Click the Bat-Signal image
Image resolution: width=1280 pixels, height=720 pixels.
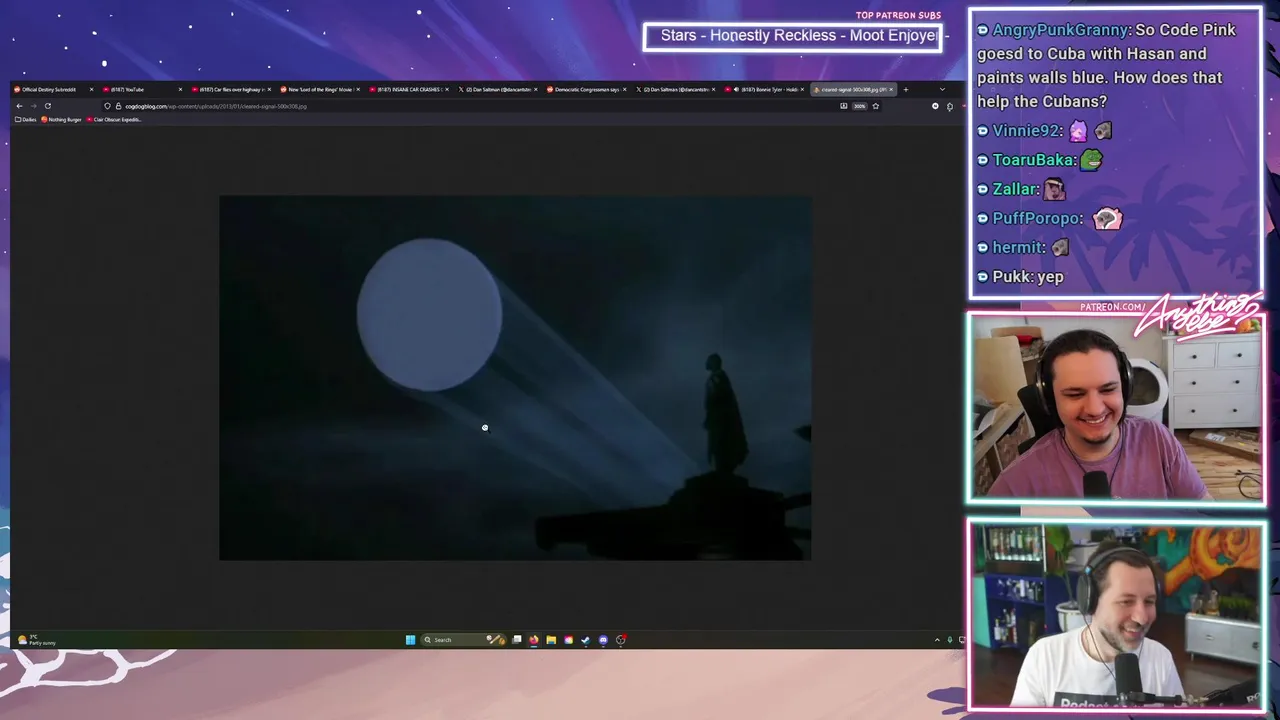pos(515,378)
